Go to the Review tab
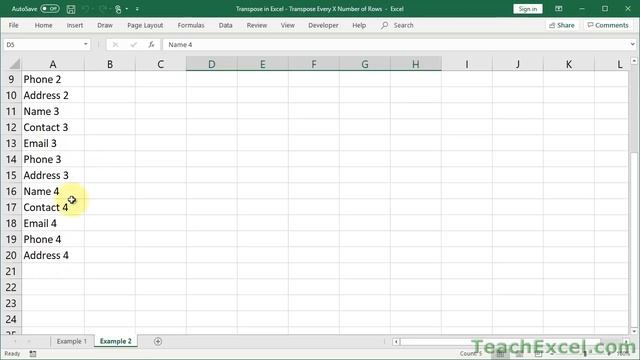640x360 pixels. (257, 25)
